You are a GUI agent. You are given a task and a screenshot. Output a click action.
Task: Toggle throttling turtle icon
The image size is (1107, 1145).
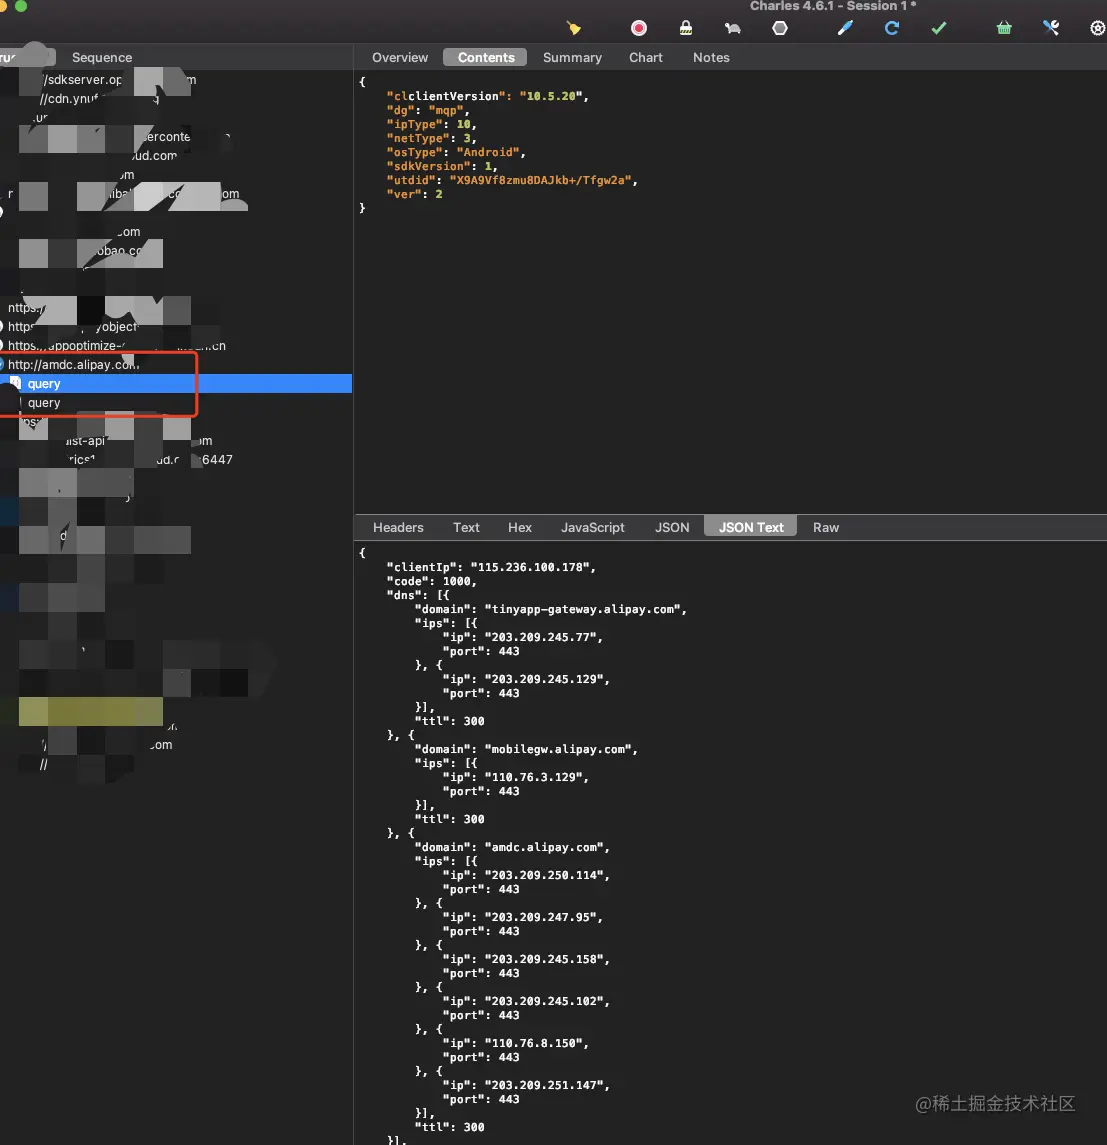click(x=732, y=28)
